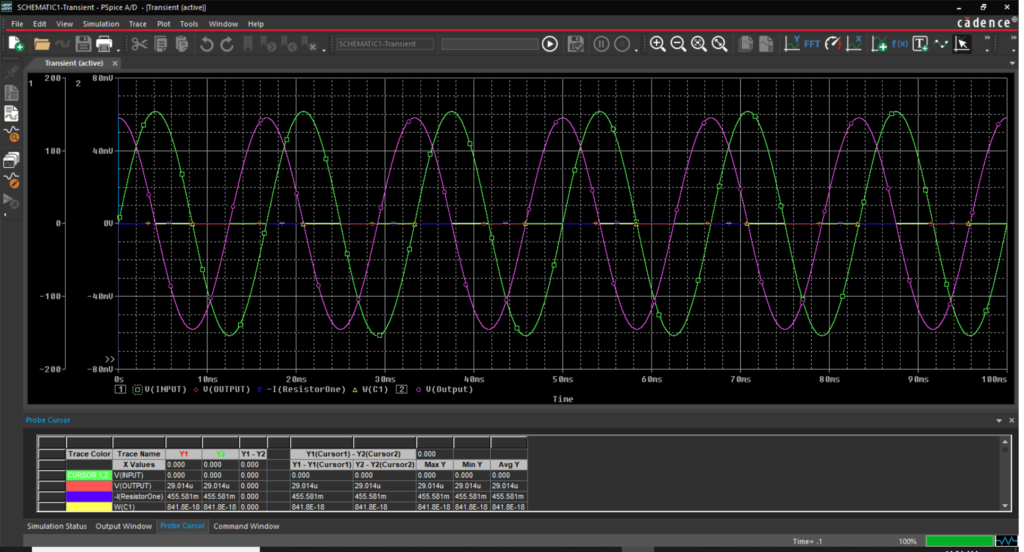This screenshot has width=1024, height=552.
Task: Redo the last action
Action: click(227, 44)
